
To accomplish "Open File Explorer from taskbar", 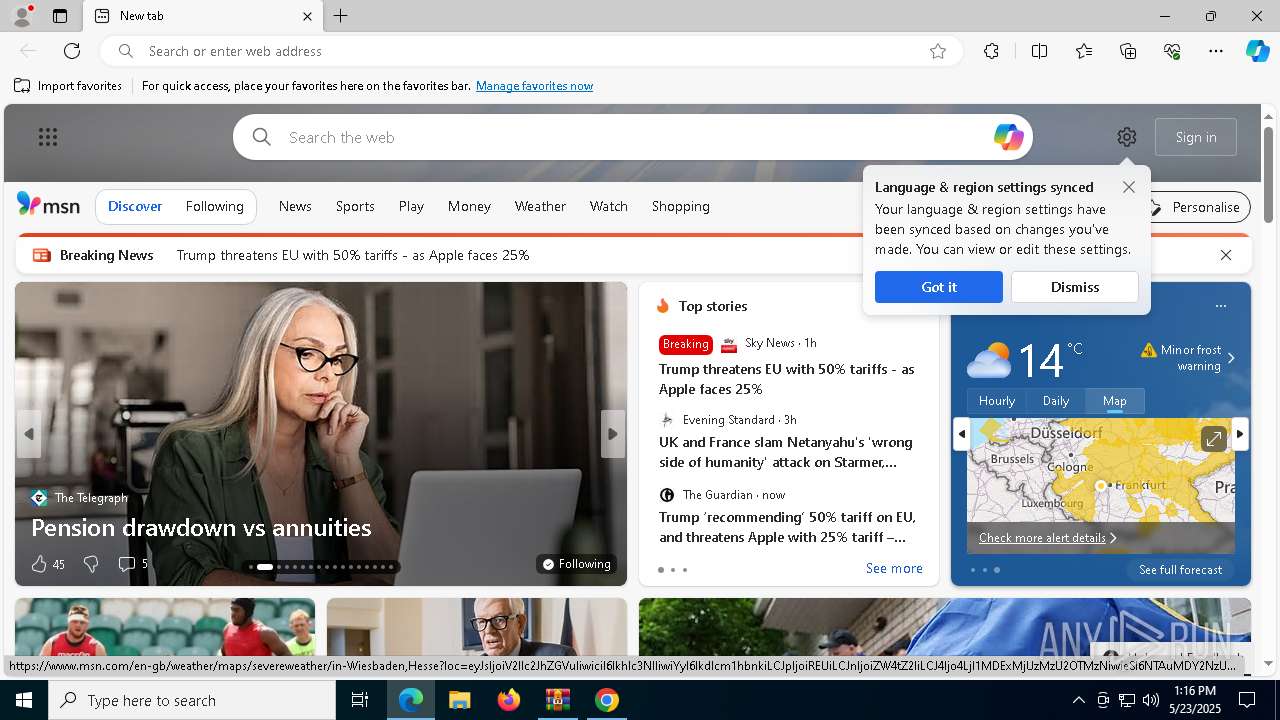I will (459, 700).
